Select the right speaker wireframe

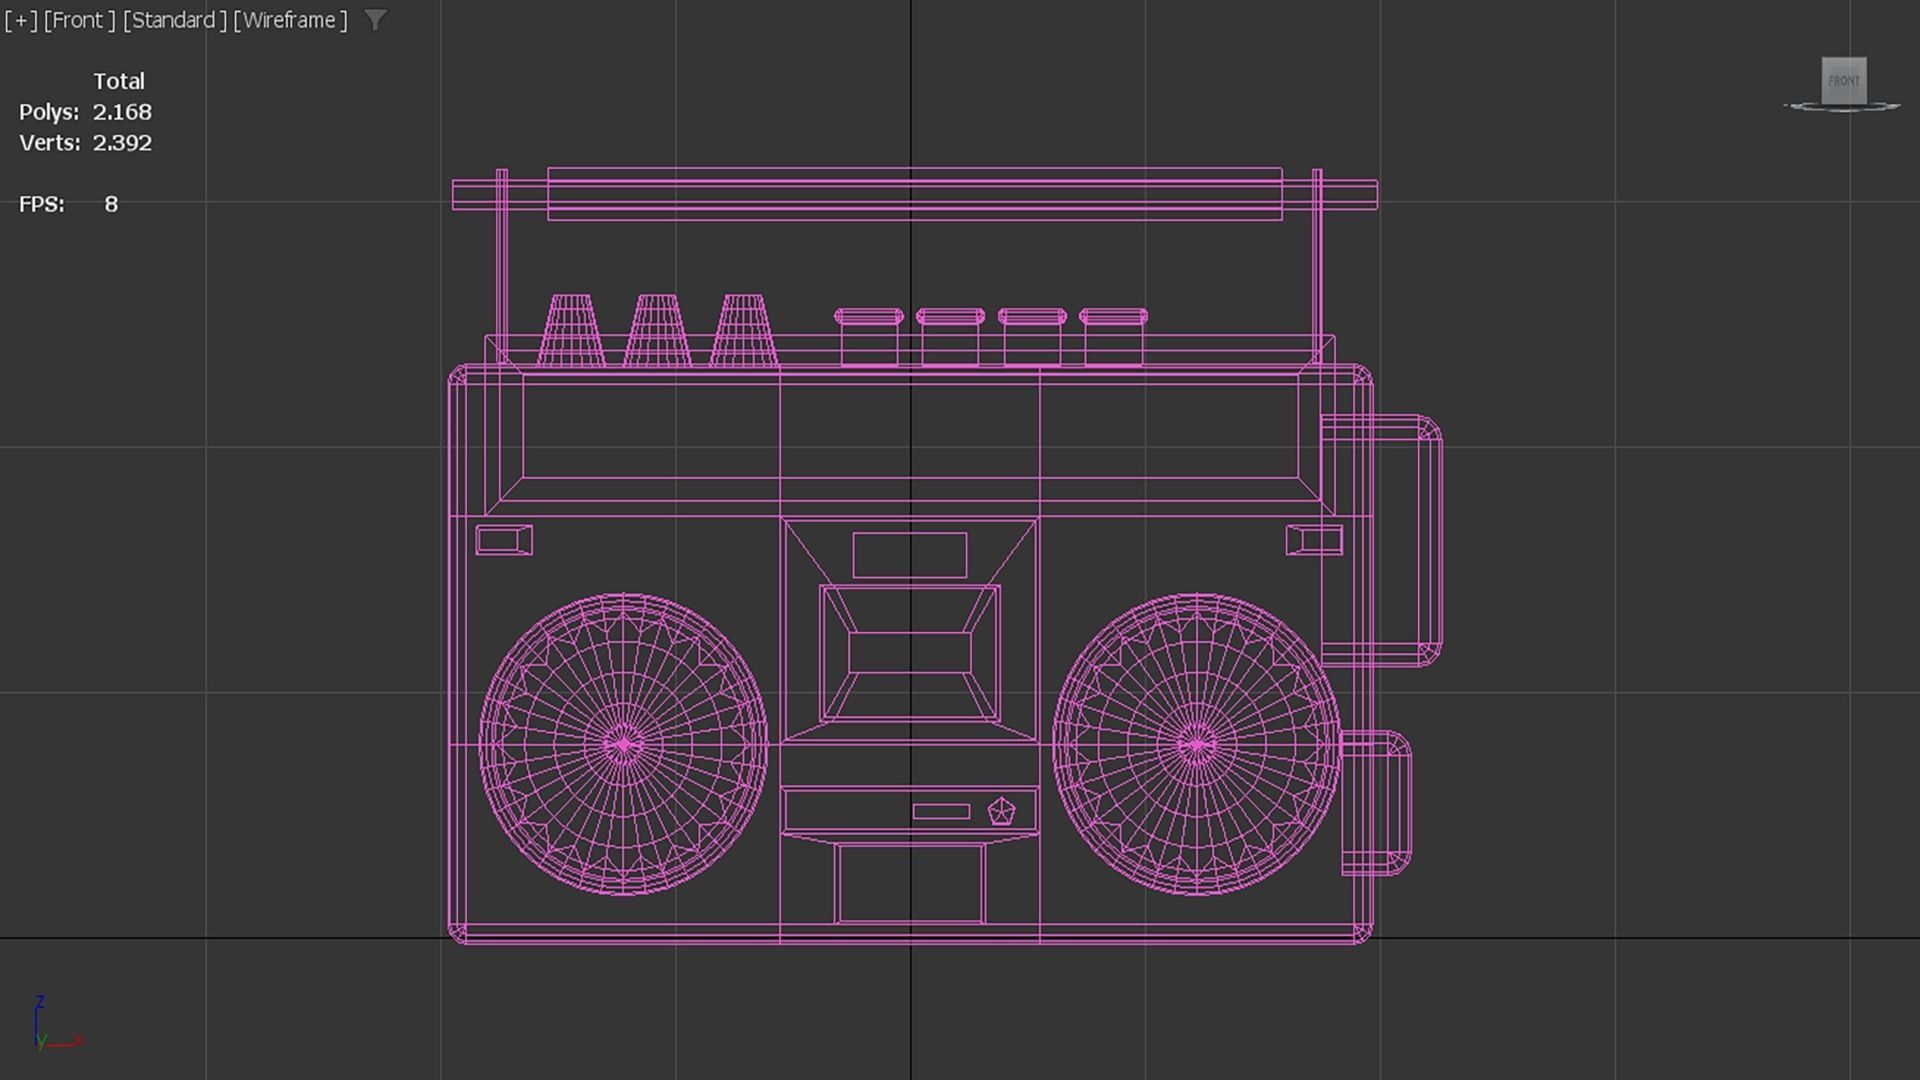[x=1197, y=745]
